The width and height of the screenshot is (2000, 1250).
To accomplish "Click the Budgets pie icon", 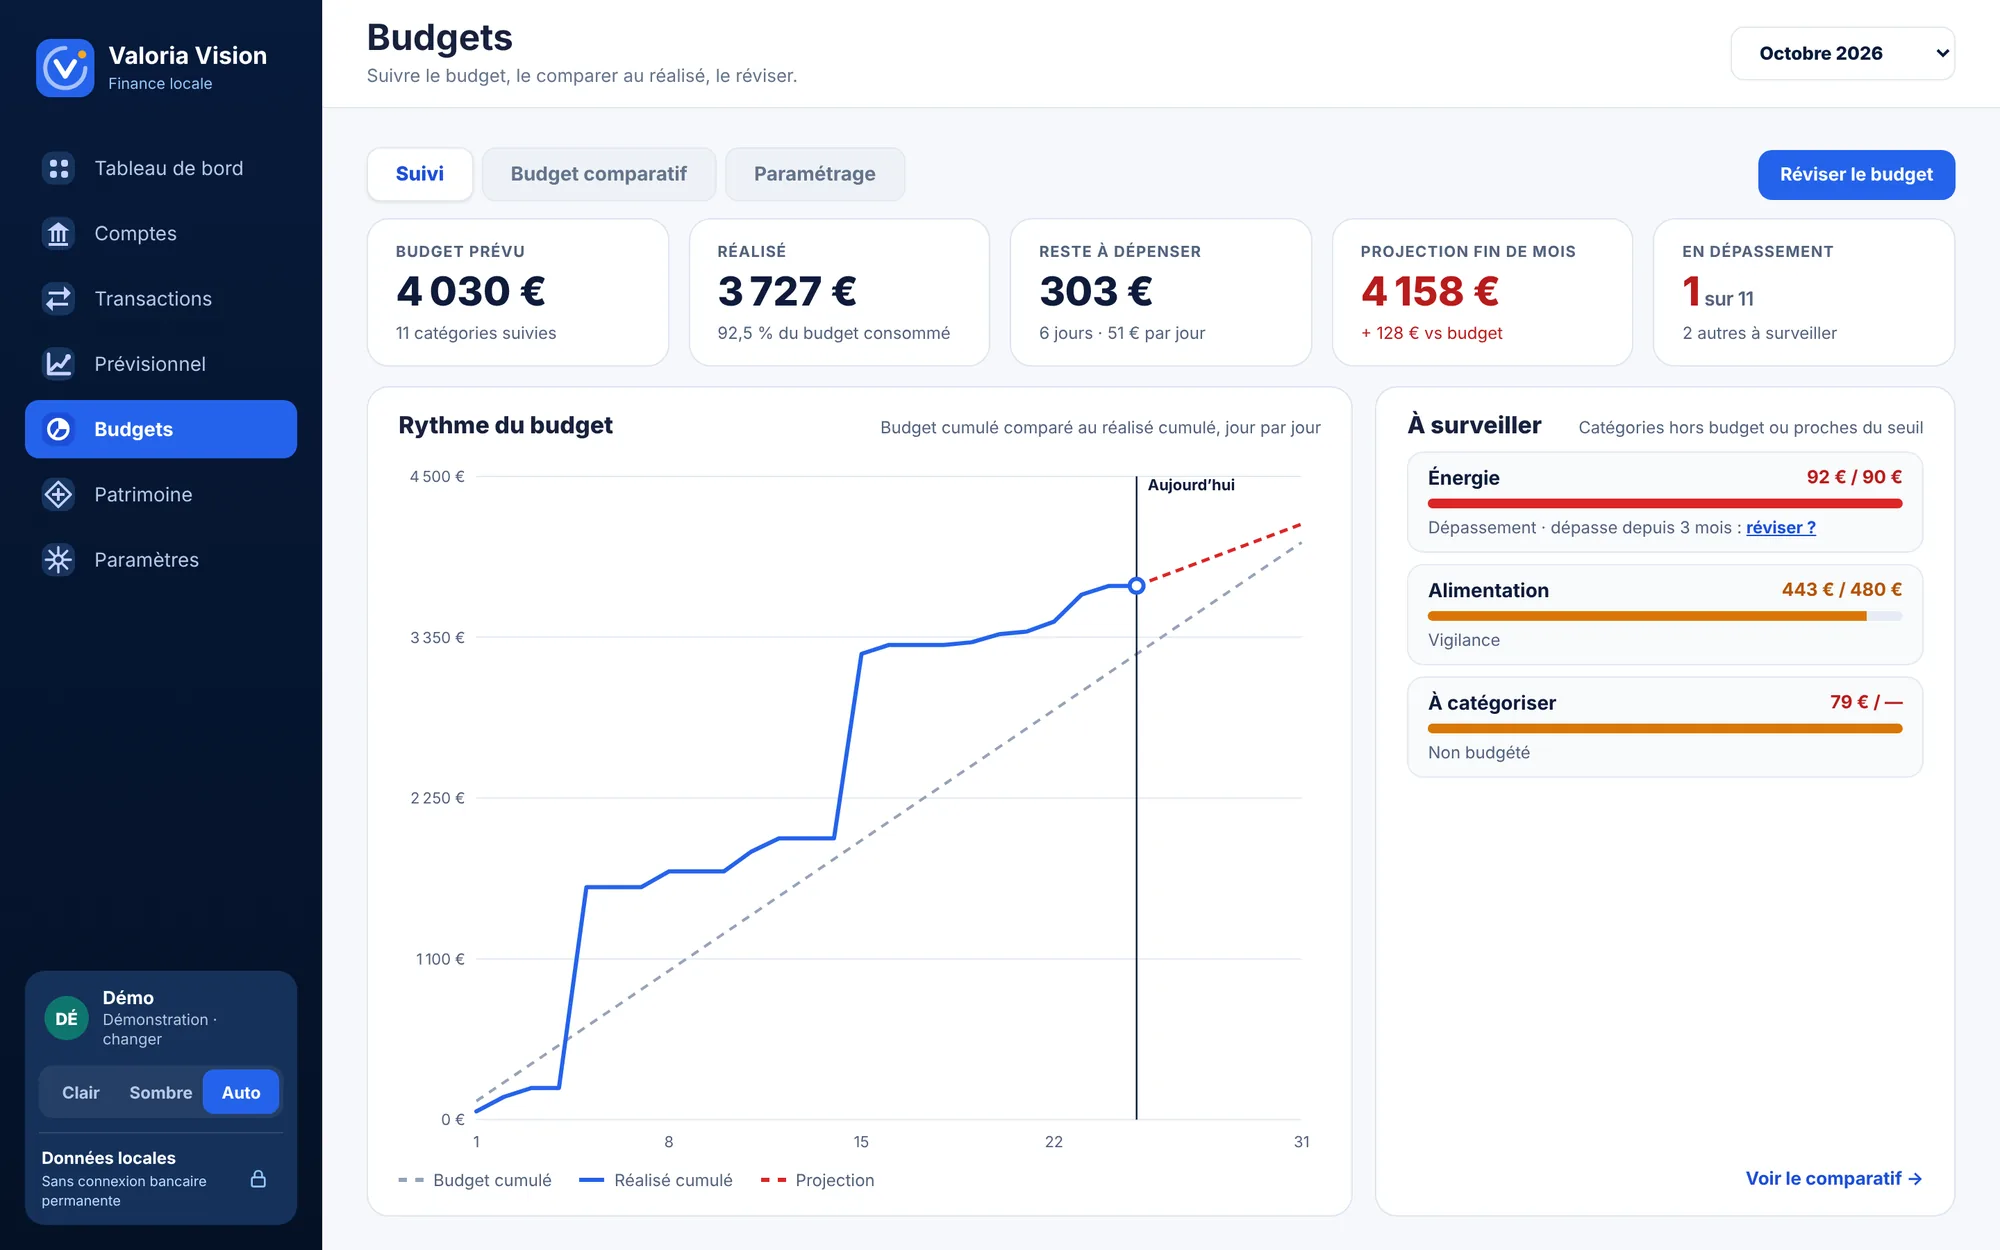I will click(x=59, y=429).
